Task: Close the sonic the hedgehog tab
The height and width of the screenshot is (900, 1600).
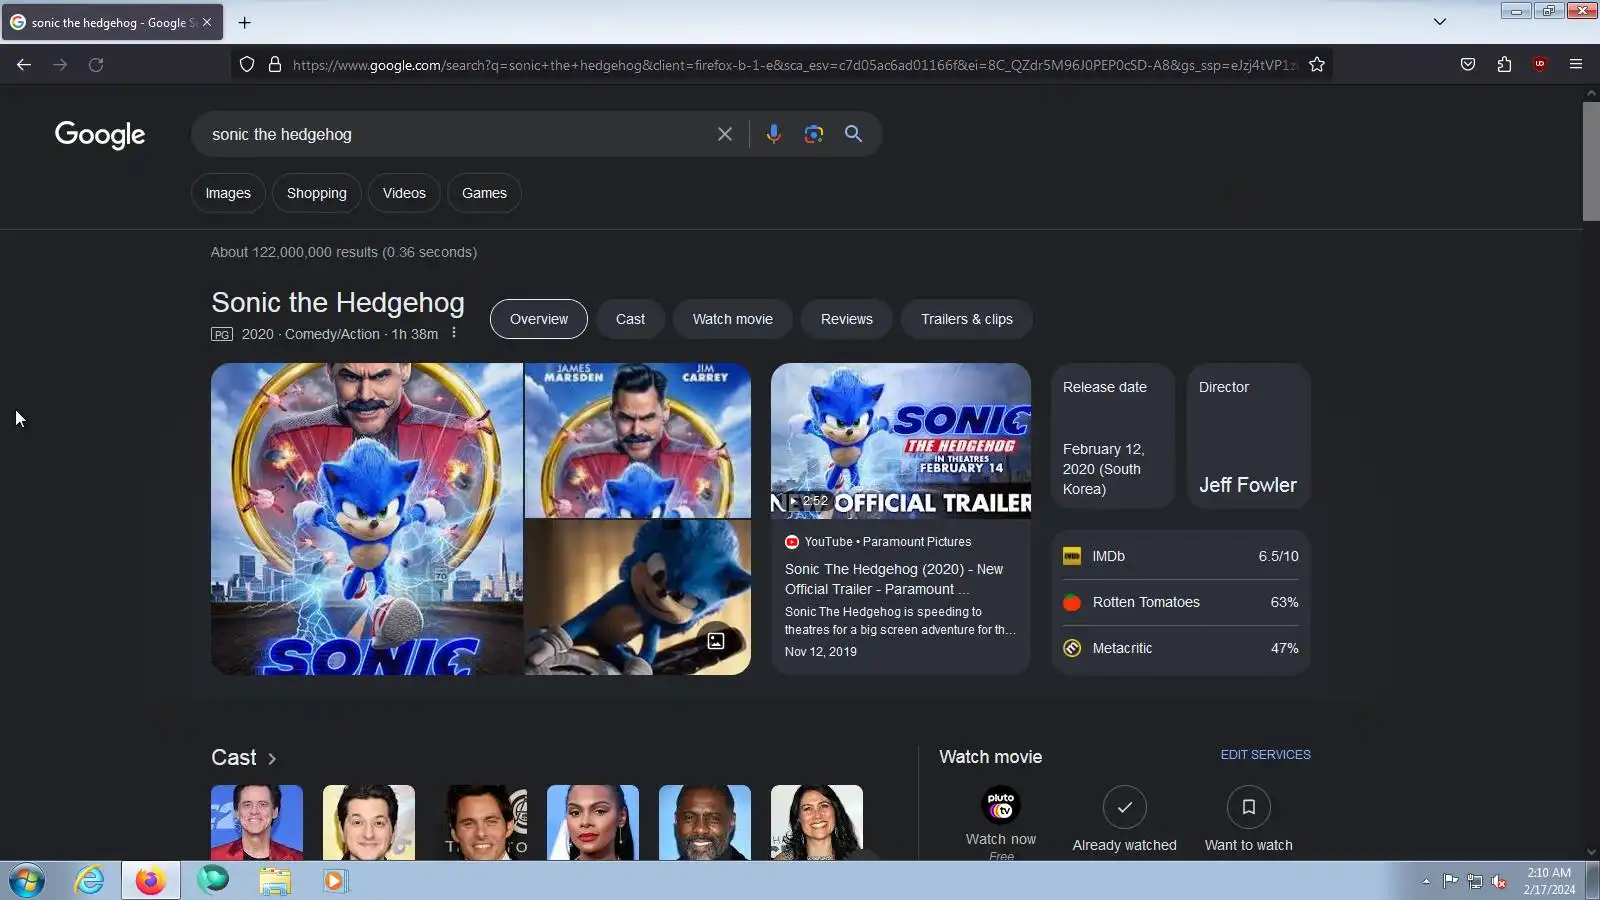Action: point(207,22)
